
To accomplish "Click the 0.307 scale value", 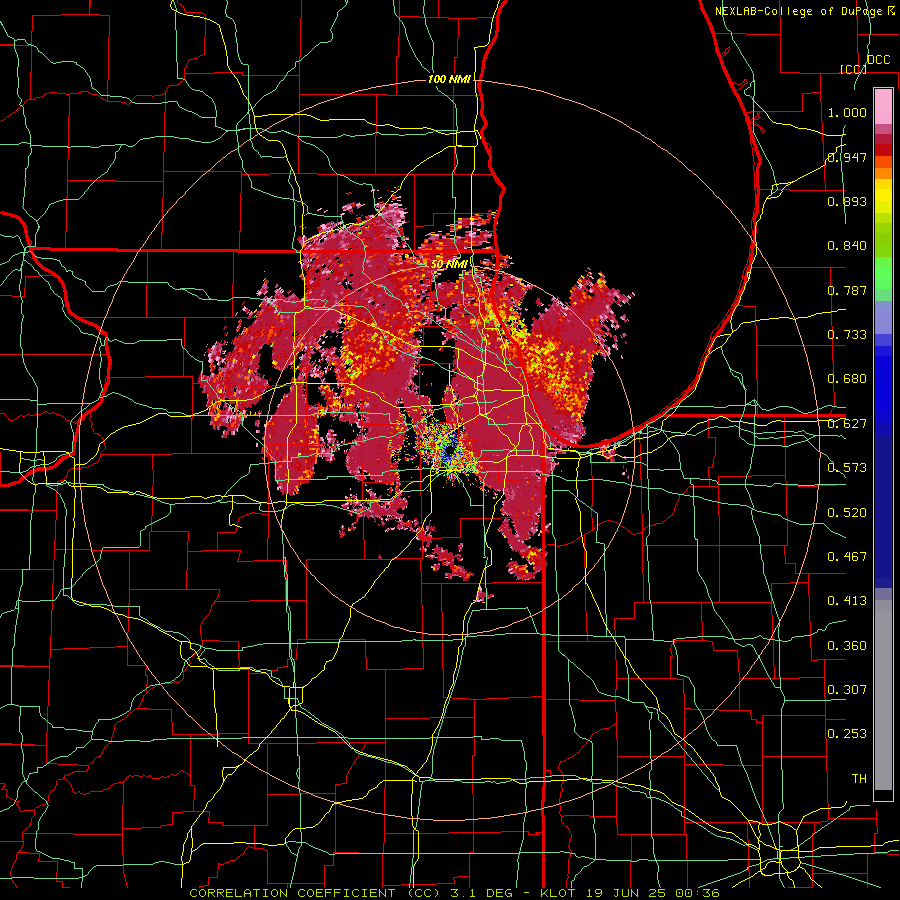I will point(847,690).
